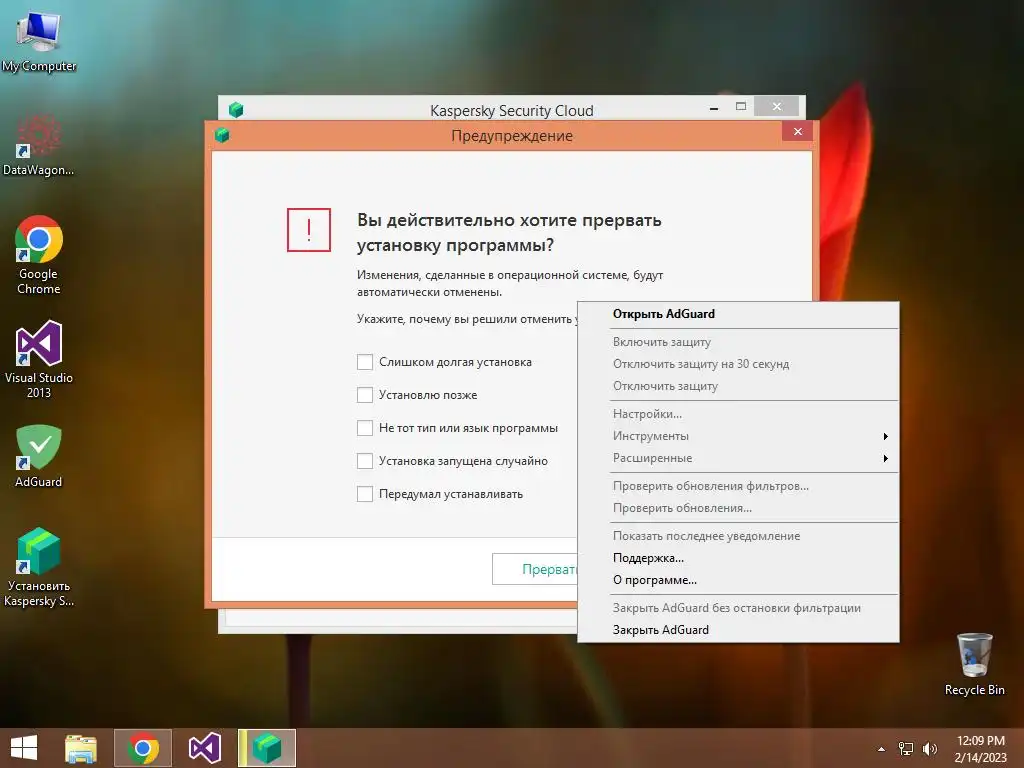1024x768 pixels.
Task: Show hidden tray icons arrow
Action: point(882,749)
